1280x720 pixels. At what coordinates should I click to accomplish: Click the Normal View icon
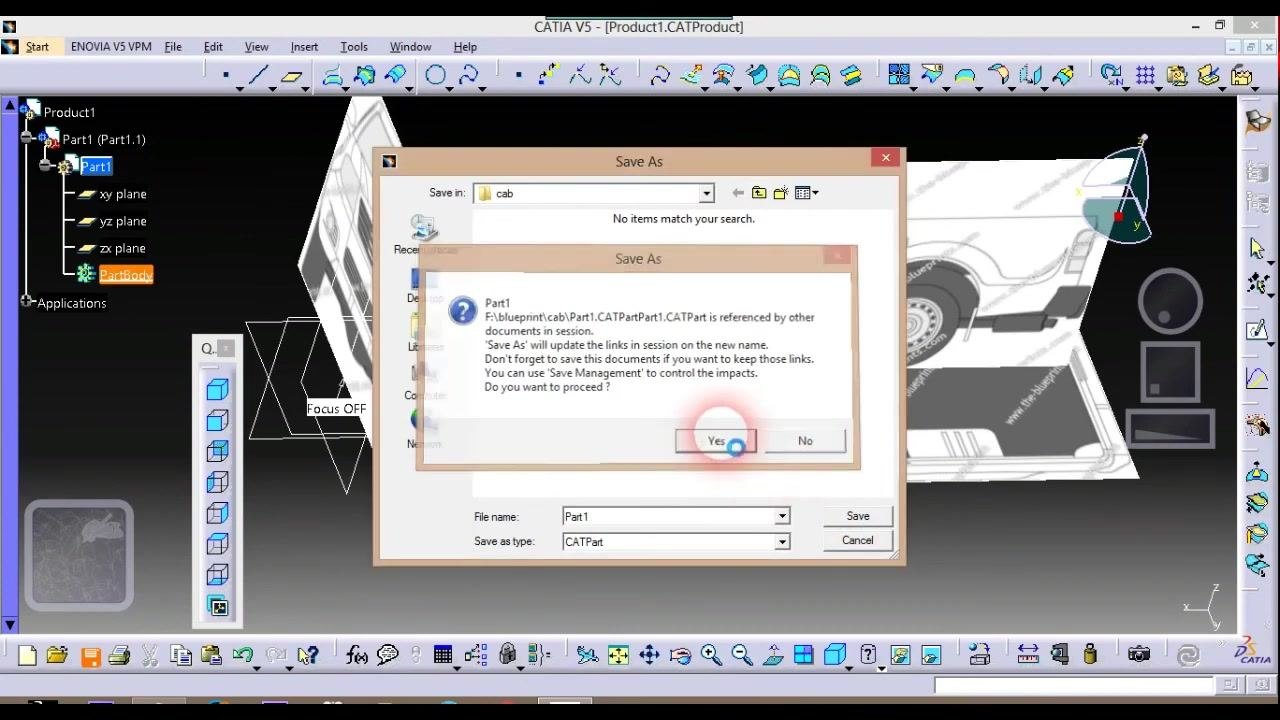click(773, 656)
